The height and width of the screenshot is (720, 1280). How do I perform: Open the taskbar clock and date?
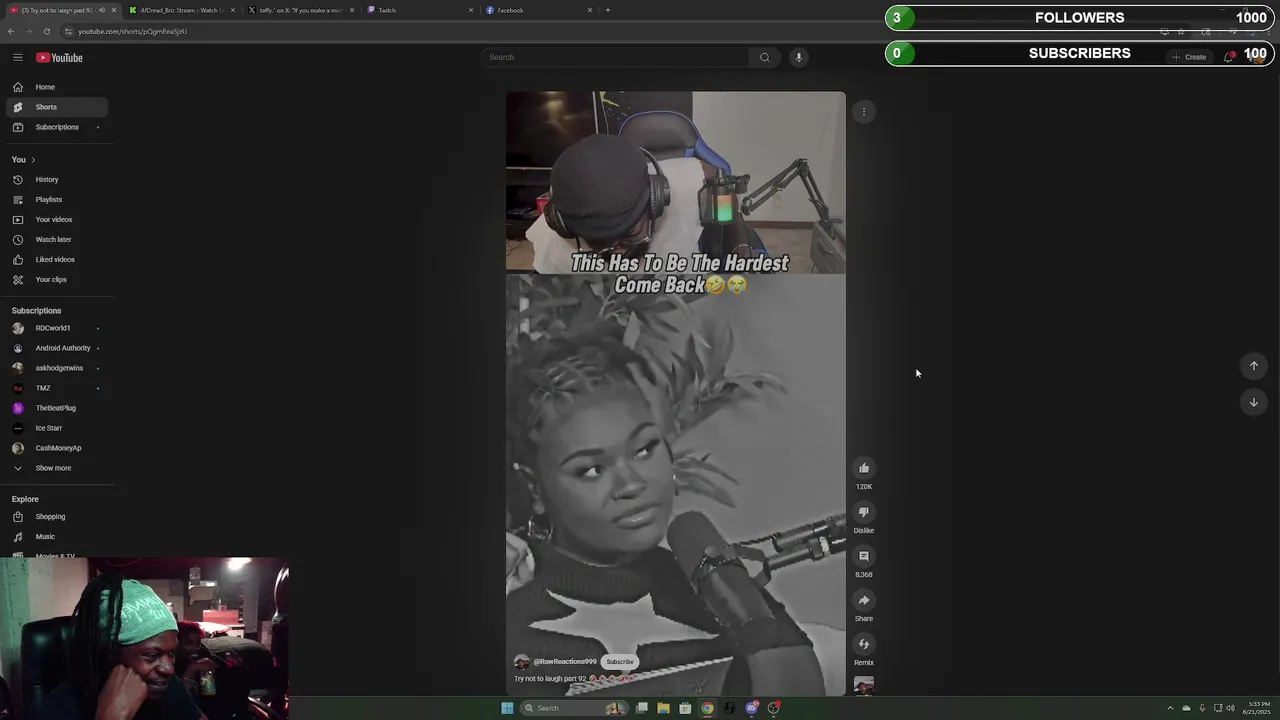click(1258, 708)
